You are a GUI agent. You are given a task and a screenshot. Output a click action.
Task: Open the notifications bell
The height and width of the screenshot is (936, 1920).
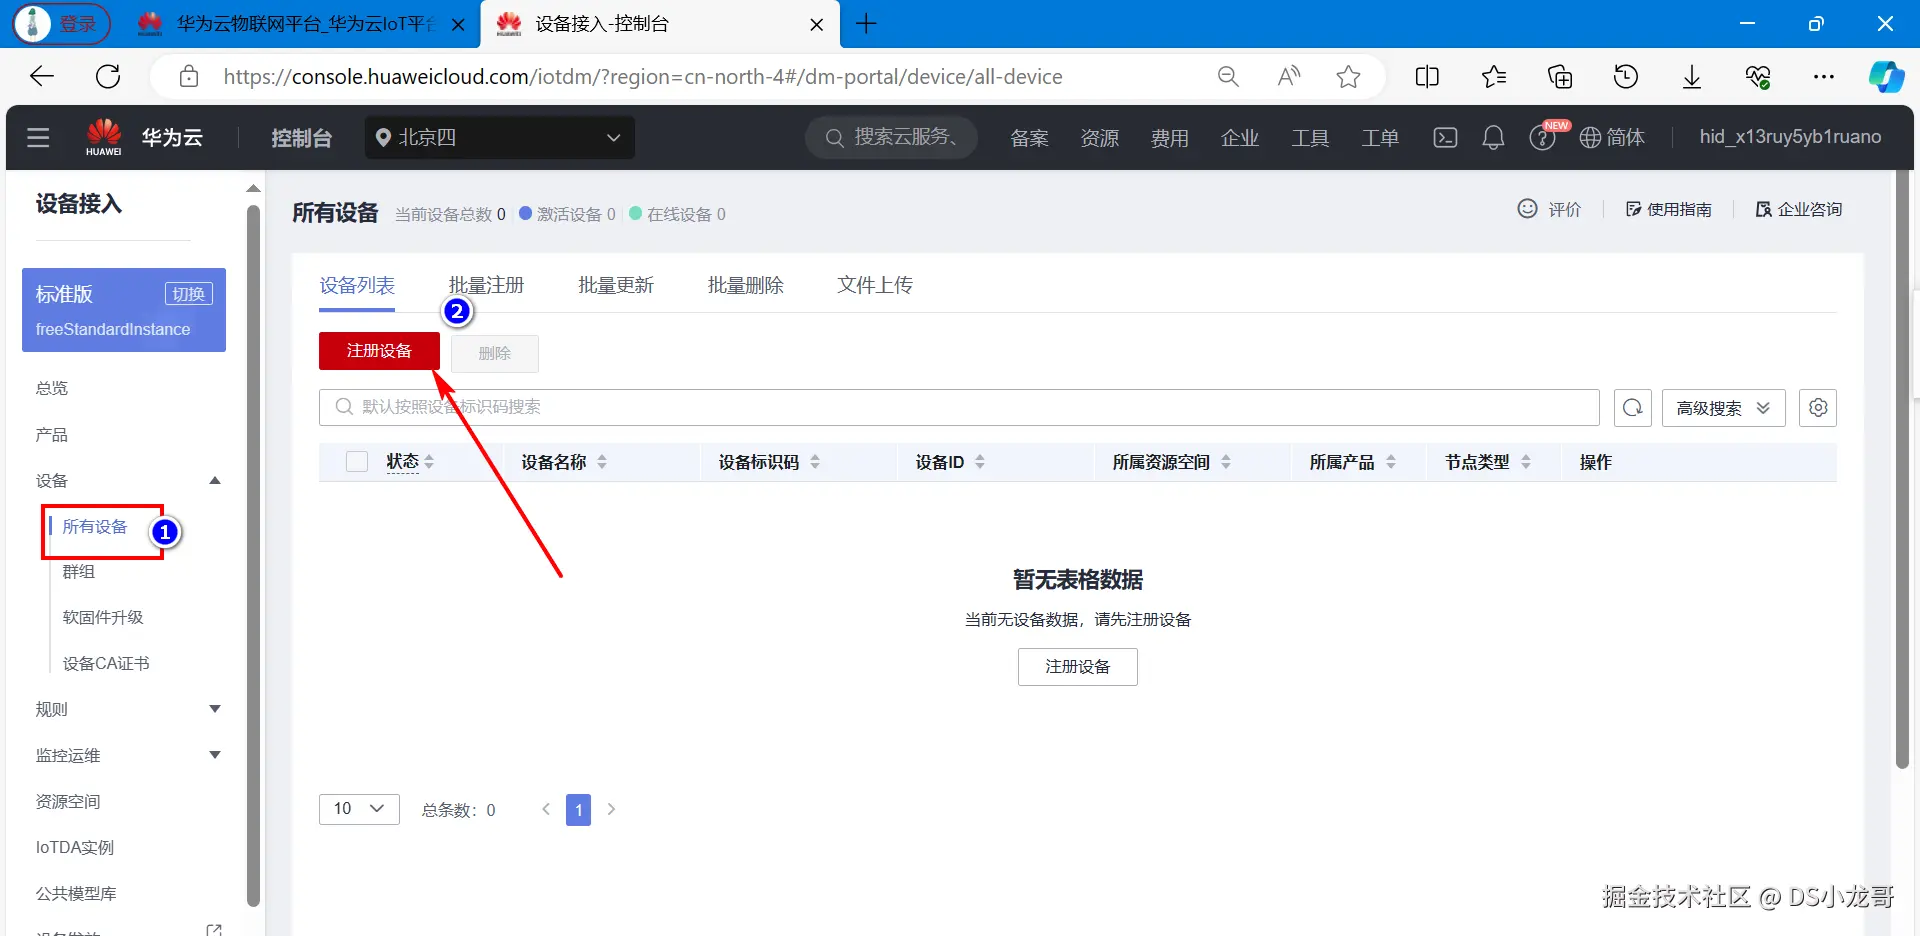(1493, 137)
